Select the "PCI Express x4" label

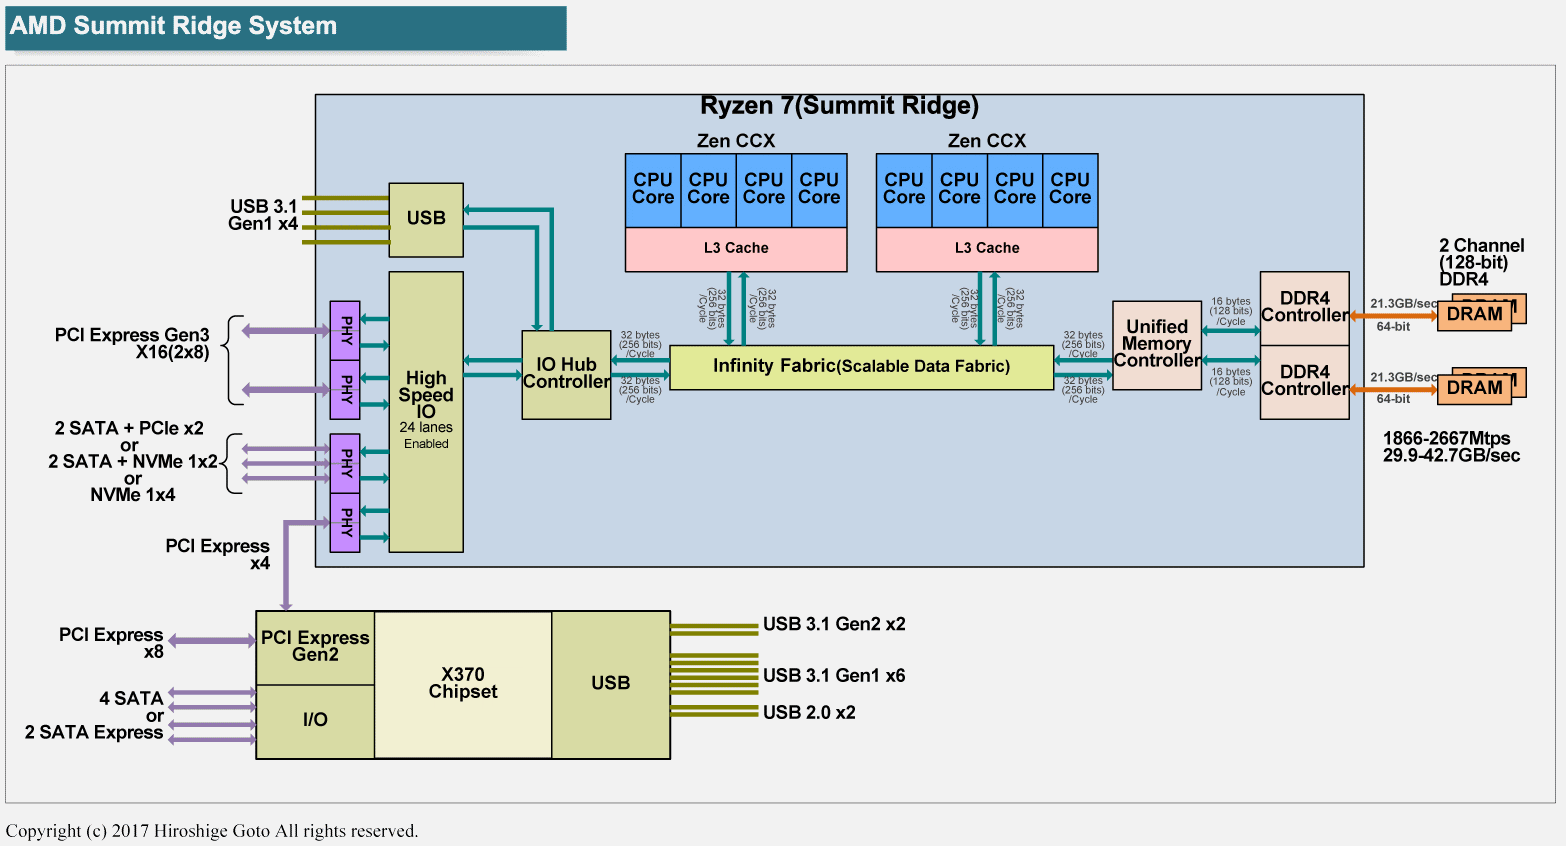pyautogui.click(x=218, y=554)
